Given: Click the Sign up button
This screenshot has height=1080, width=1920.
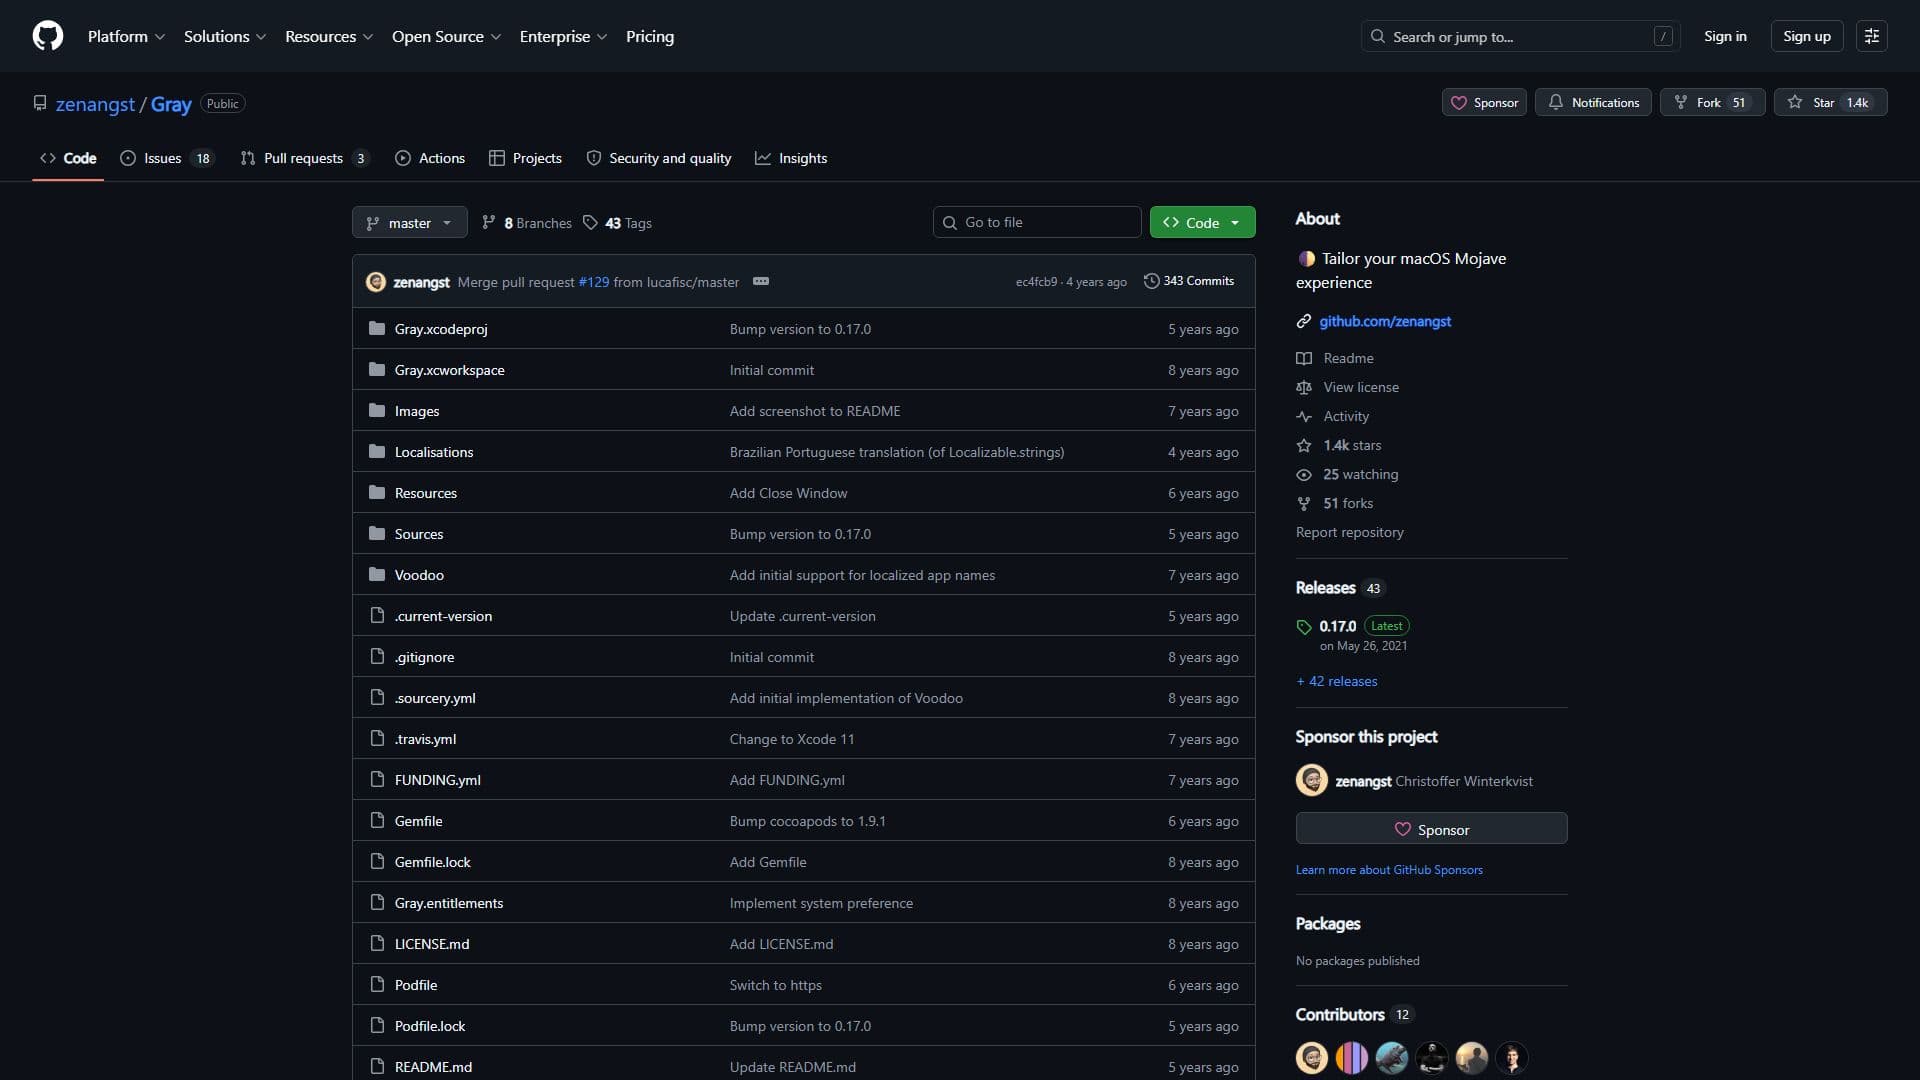Looking at the screenshot, I should [x=1806, y=36].
